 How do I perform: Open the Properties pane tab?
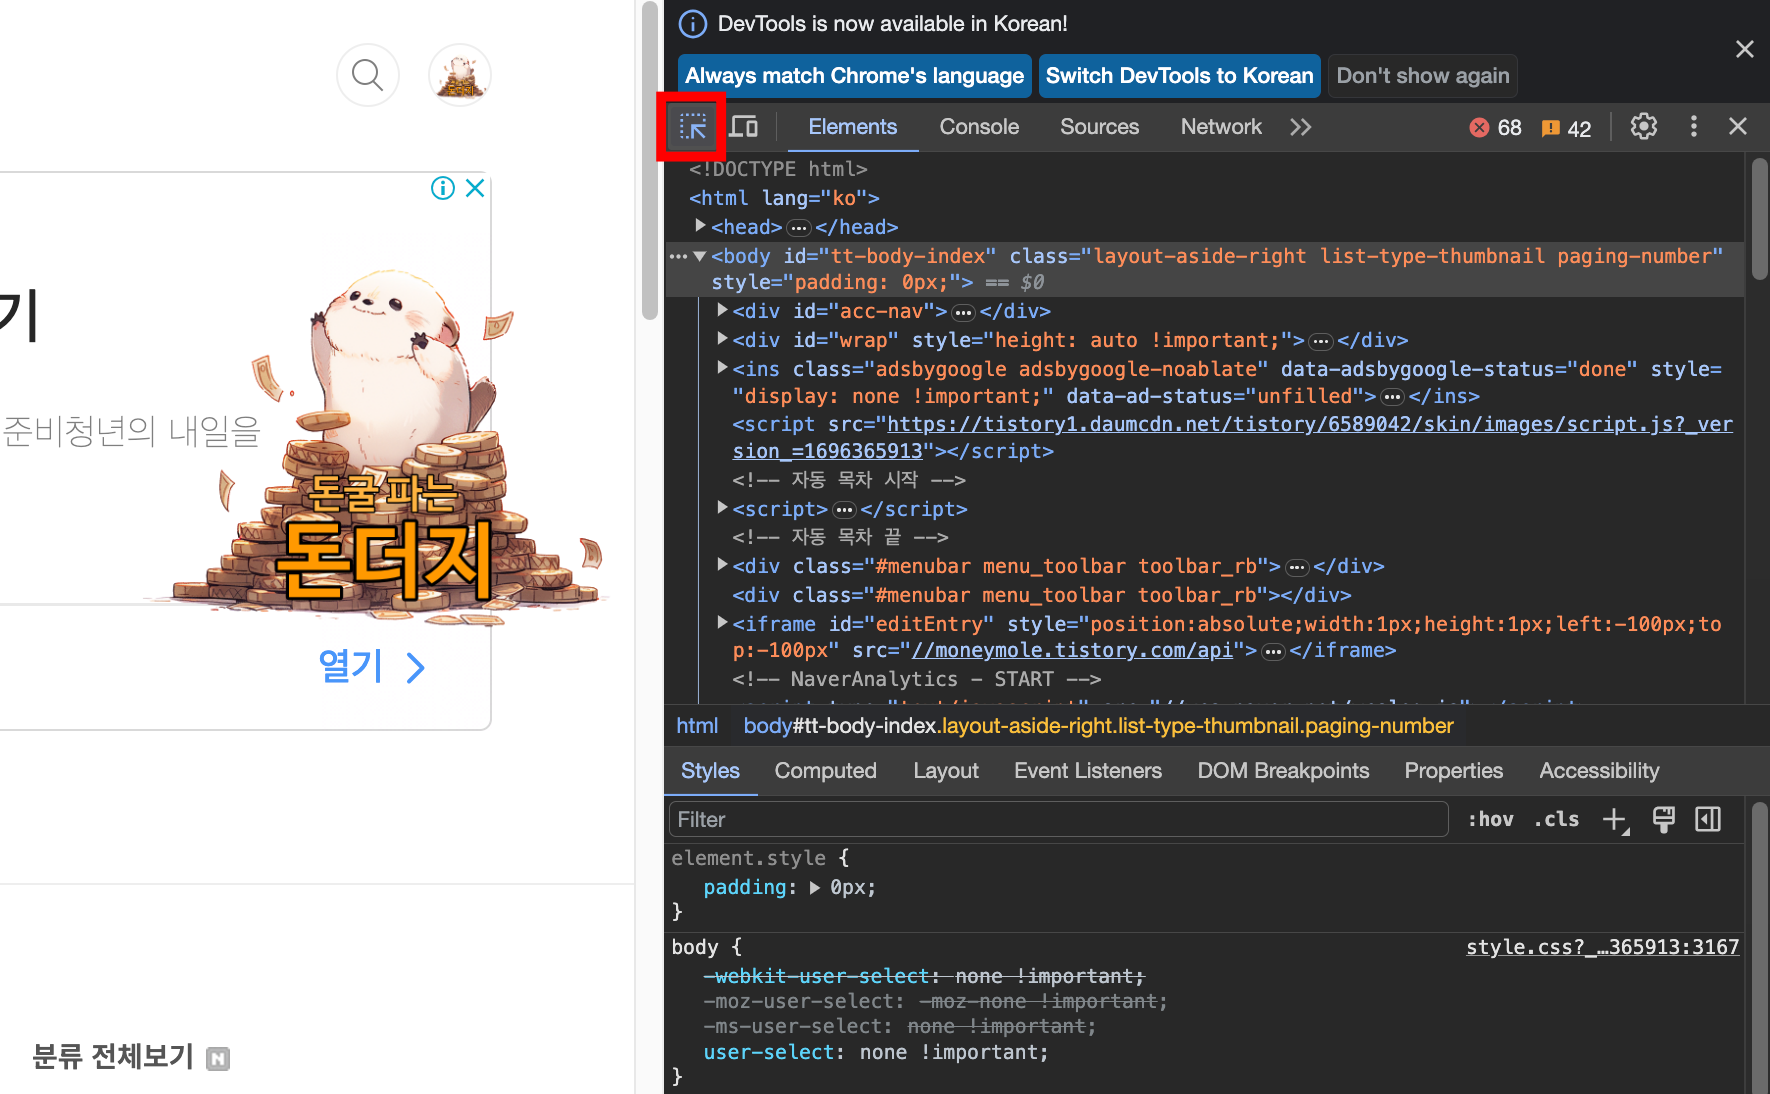click(1453, 771)
